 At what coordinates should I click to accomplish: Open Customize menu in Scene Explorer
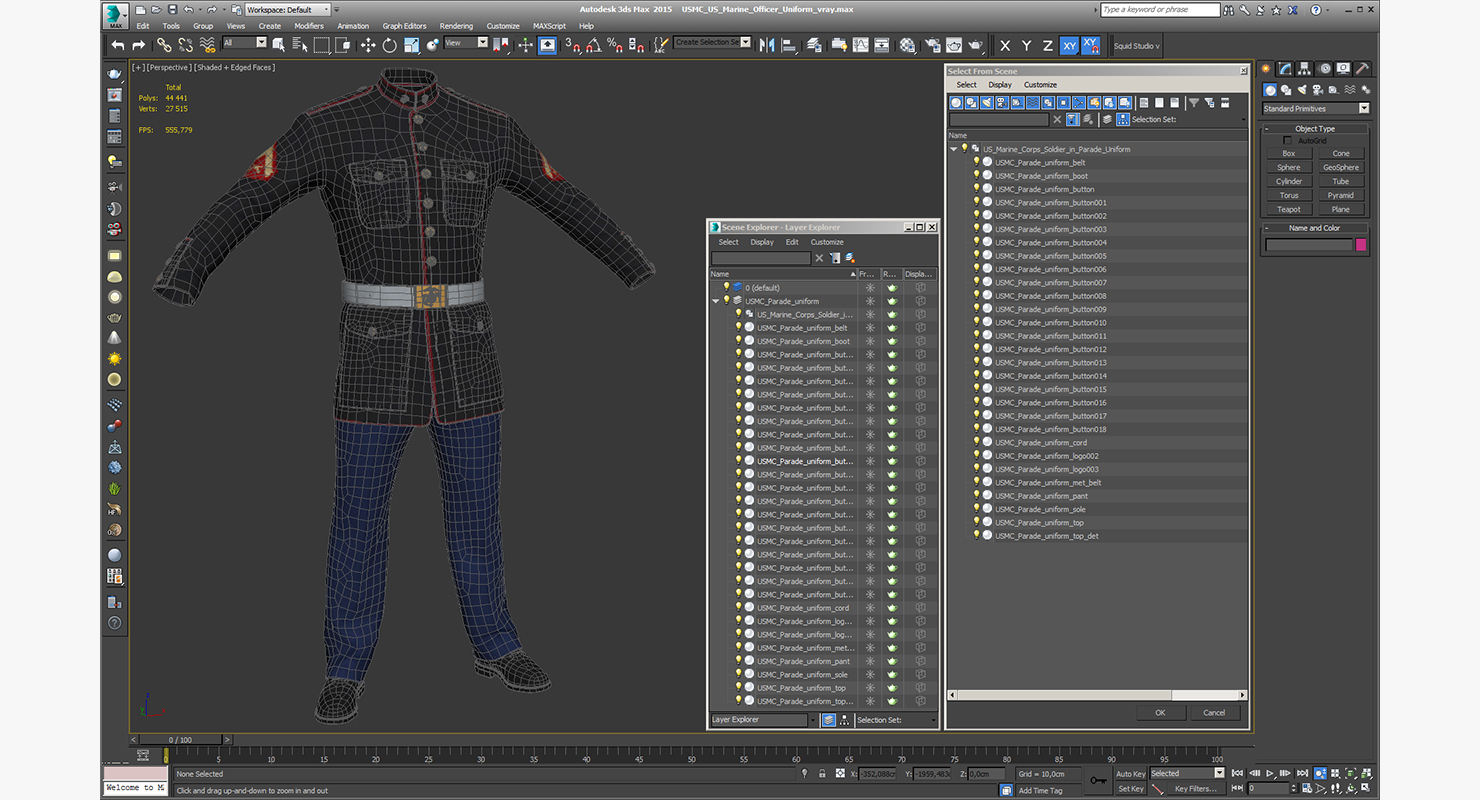click(827, 242)
